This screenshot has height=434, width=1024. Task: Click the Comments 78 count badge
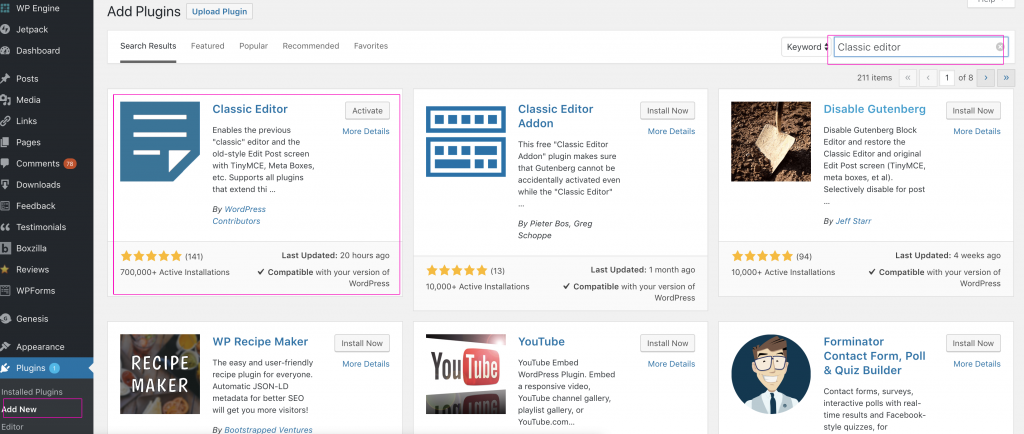point(70,164)
